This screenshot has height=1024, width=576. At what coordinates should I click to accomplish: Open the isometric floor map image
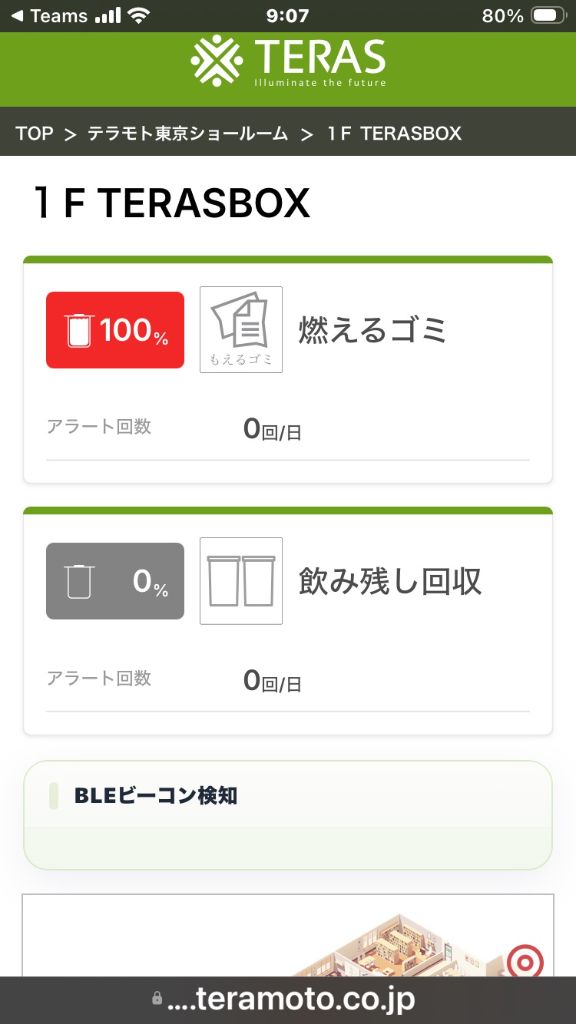coord(288,935)
